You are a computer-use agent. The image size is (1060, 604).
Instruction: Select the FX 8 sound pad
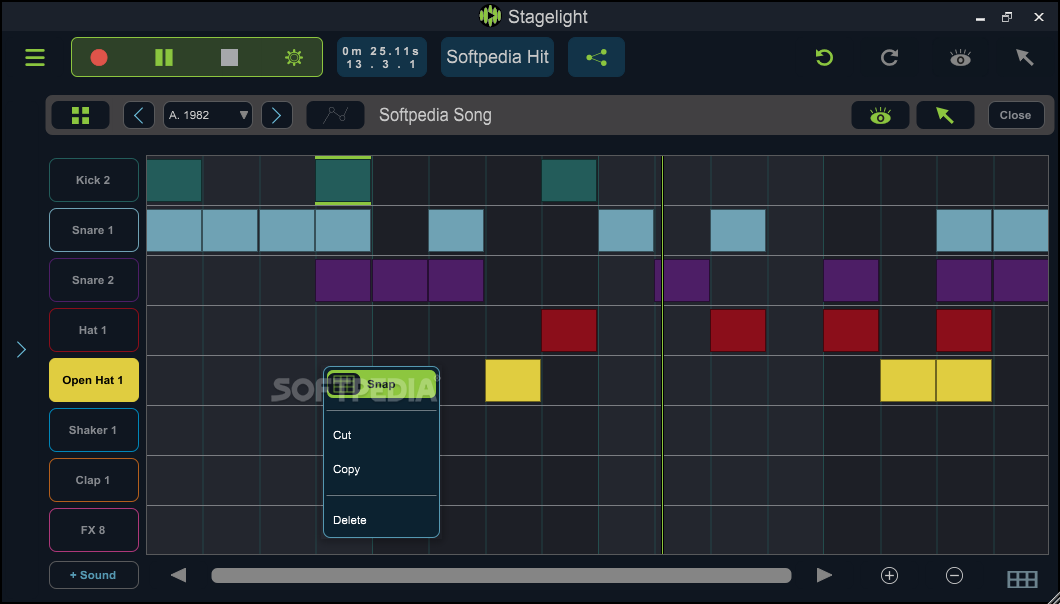coord(94,530)
